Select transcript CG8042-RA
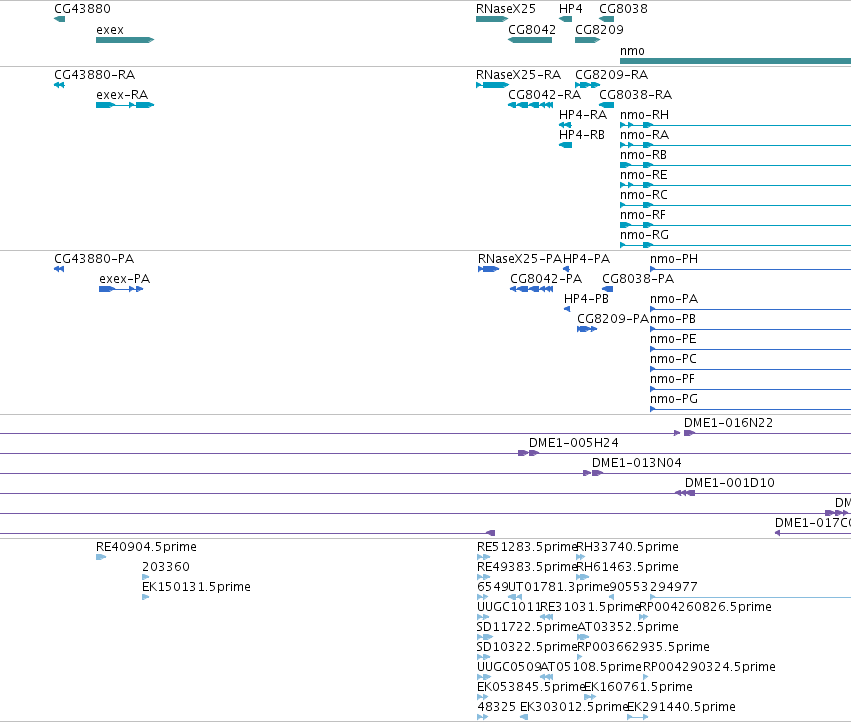Screen dimensions: 851x722 tap(544, 95)
